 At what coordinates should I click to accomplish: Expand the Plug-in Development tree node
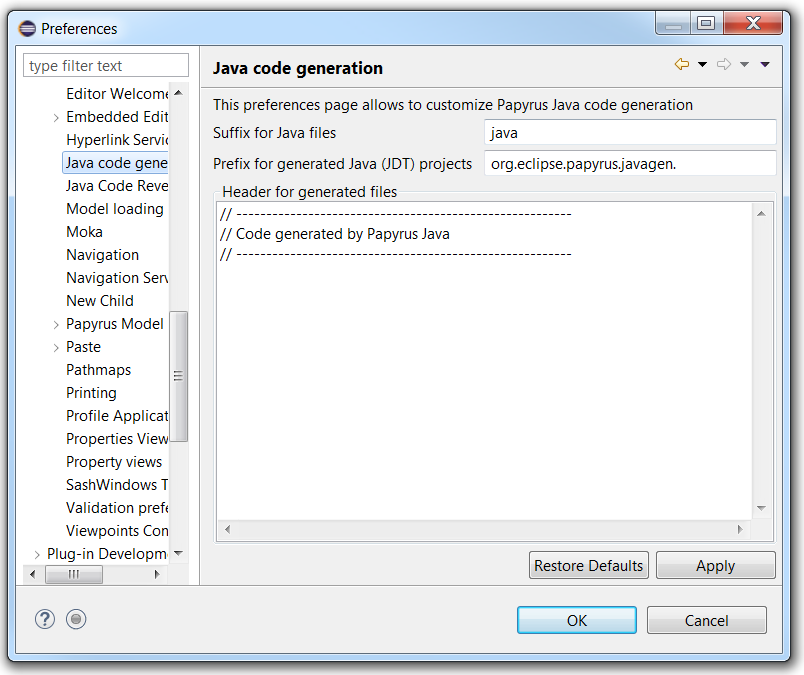point(37,554)
